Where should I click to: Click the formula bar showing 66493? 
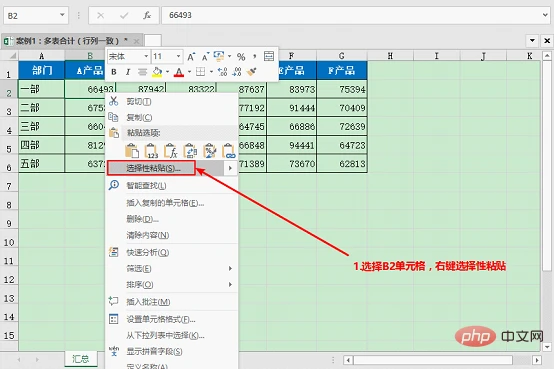(352, 15)
